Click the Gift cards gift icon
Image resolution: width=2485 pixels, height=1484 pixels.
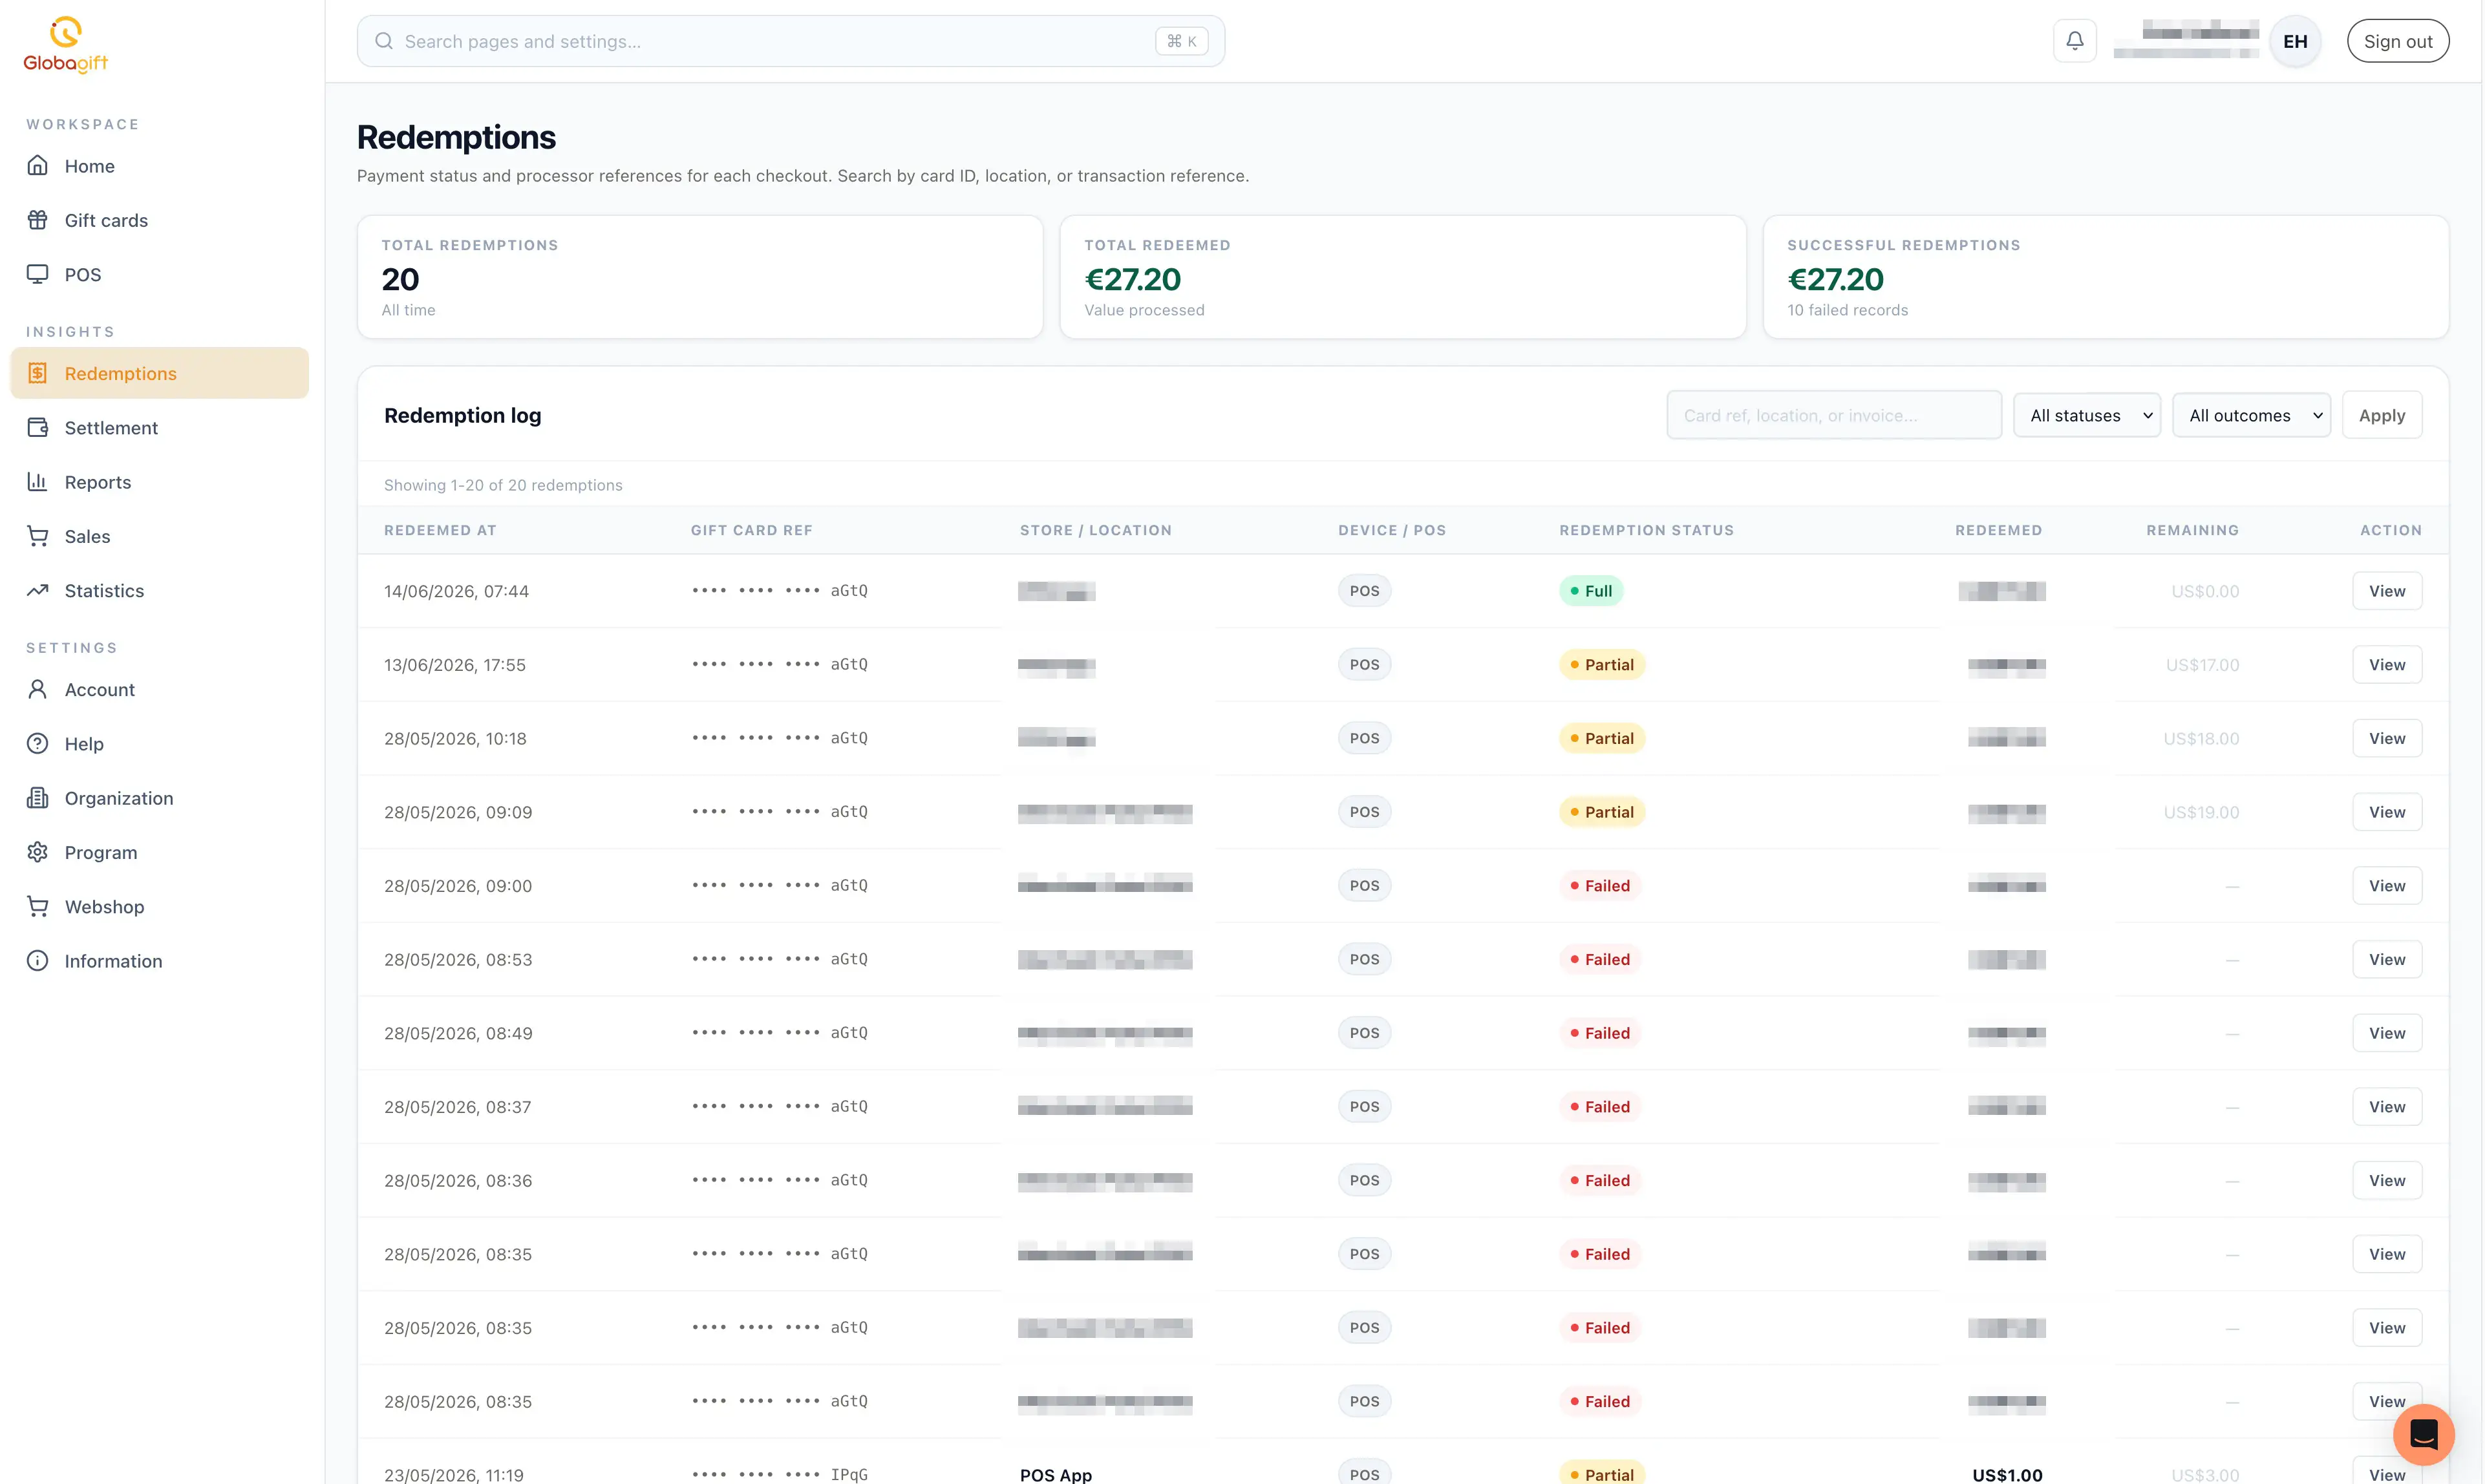(38, 220)
